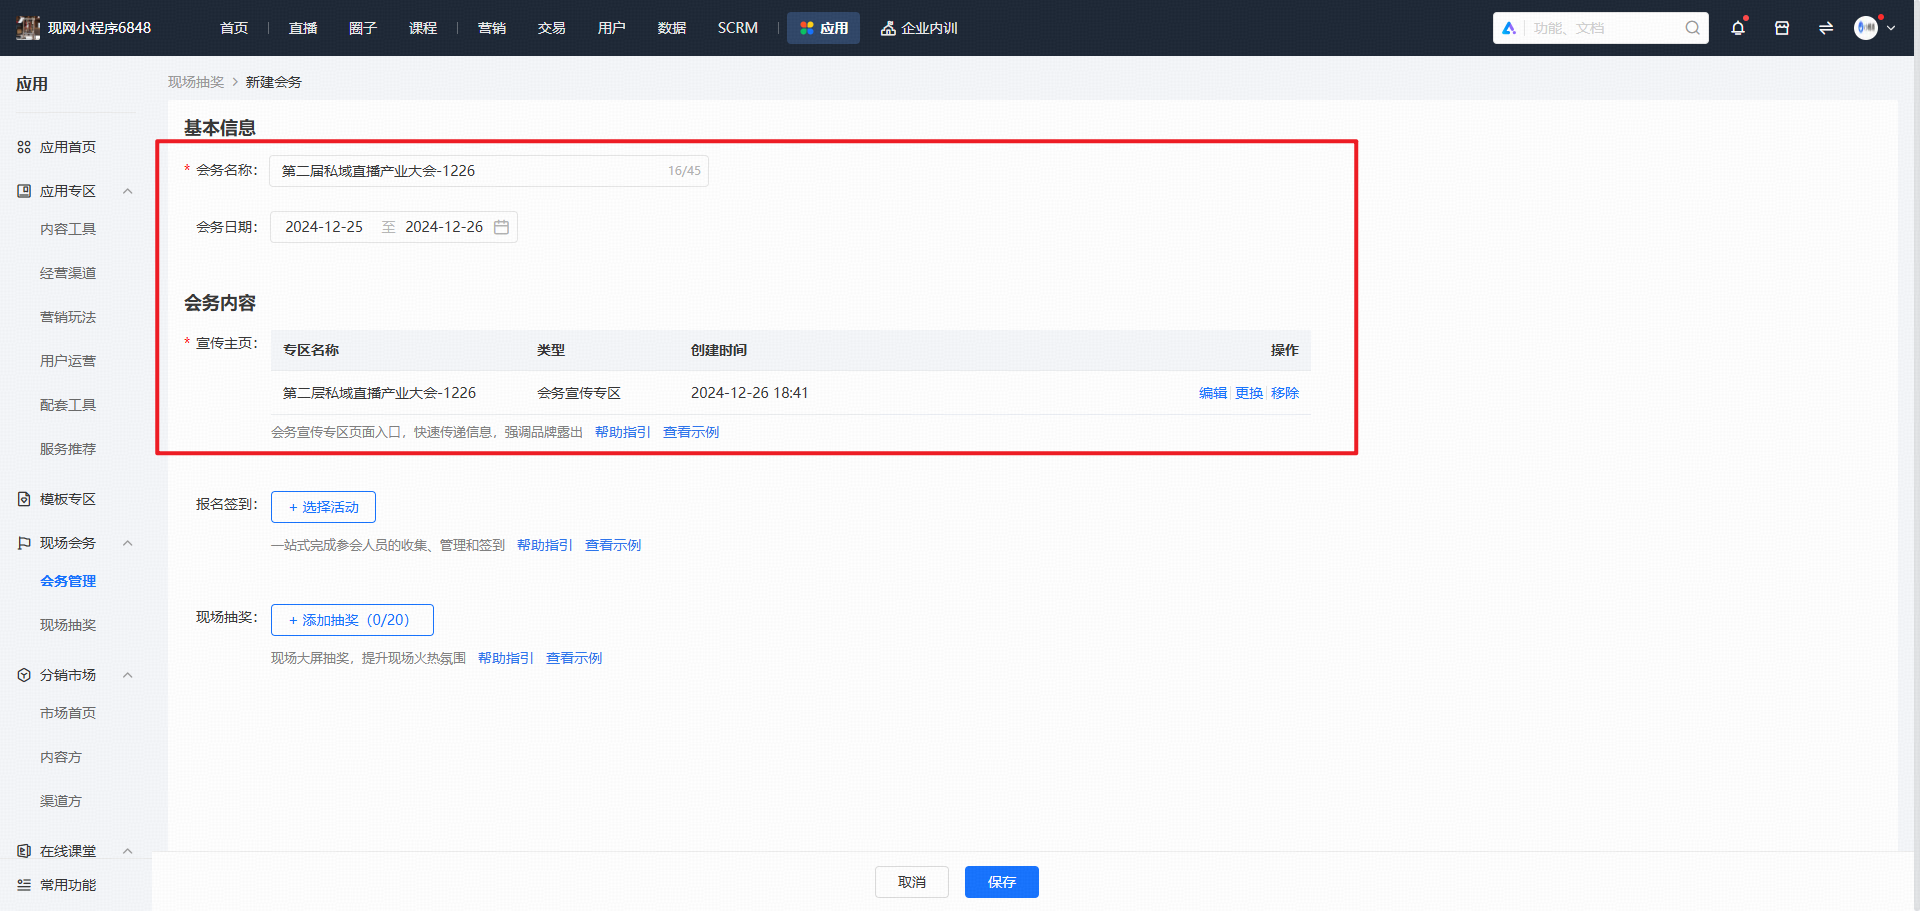This screenshot has height=911, width=1920.
Task: Open the 直播 top menu
Action: tap(303, 28)
